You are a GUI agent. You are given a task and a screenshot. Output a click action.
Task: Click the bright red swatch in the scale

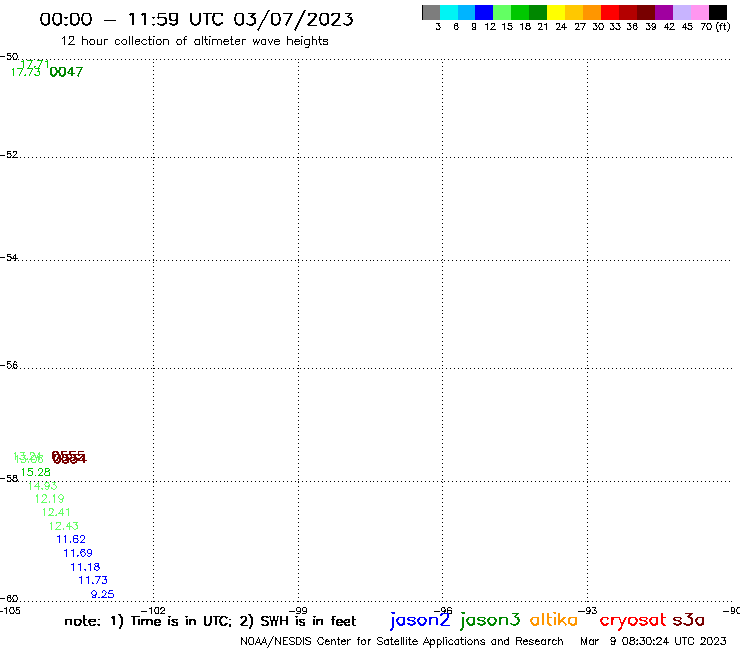610,12
